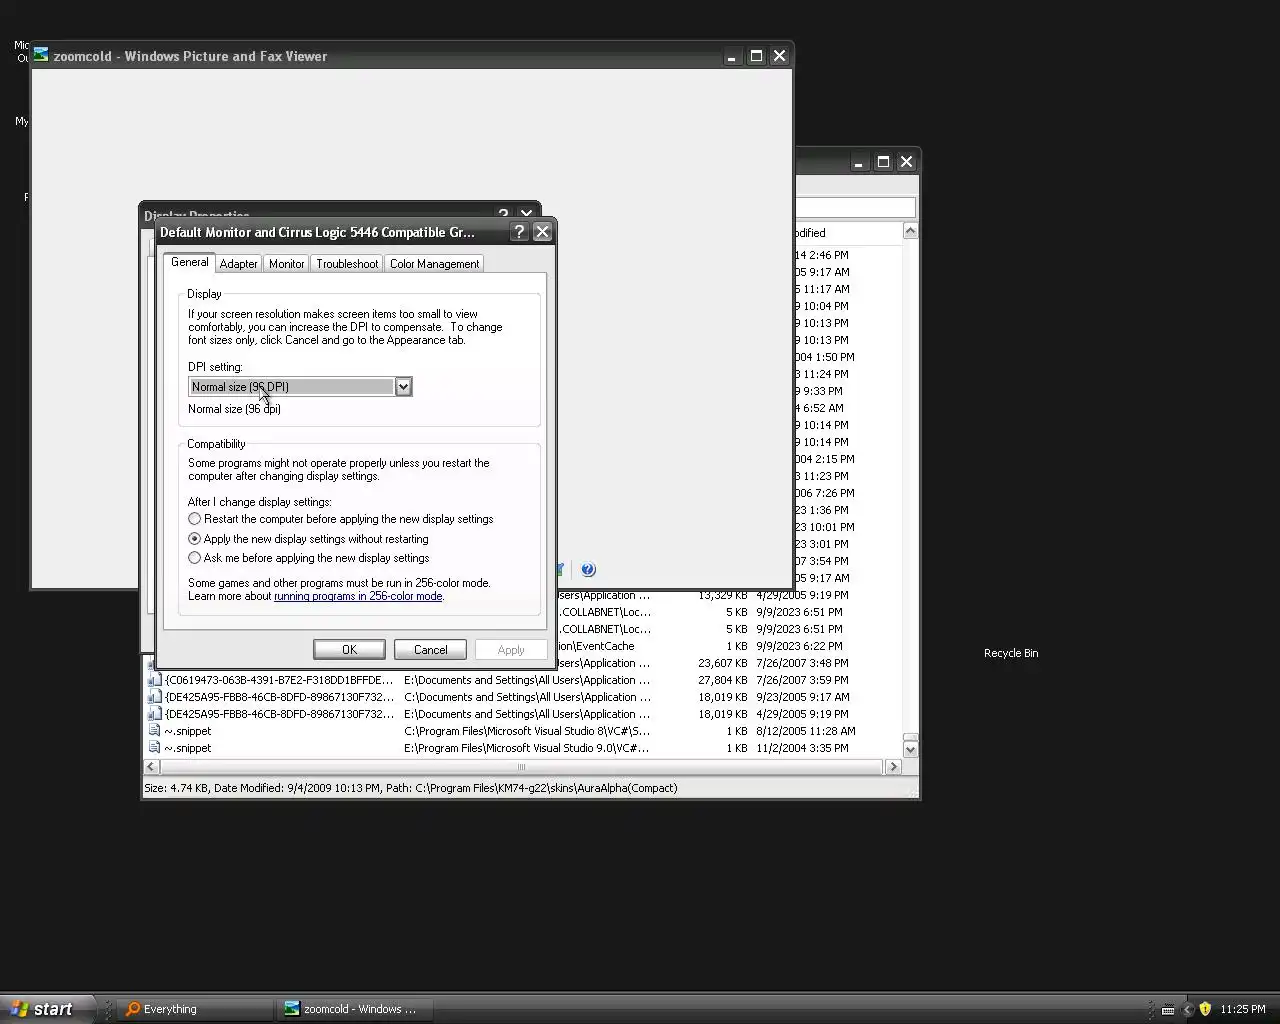Click the snippet file icon dated 8/12/2005
Viewport: 1280px width, 1024px height.
pos(155,731)
